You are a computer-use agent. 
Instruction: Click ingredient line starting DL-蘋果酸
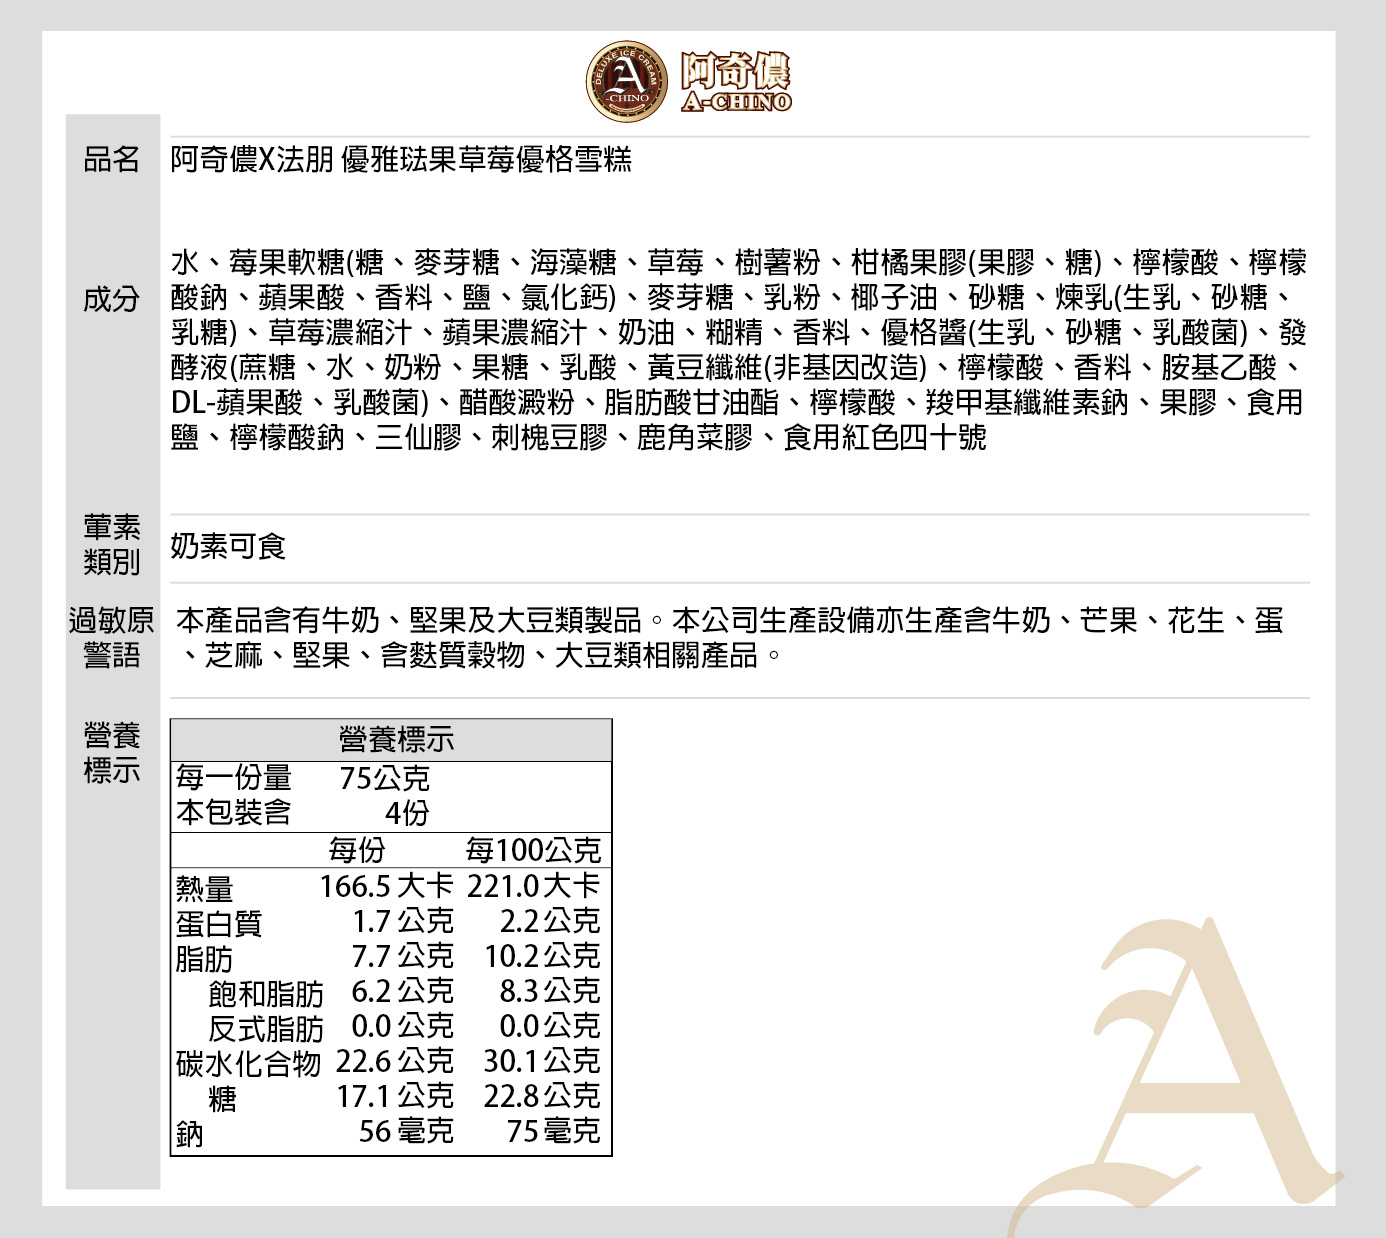[x=737, y=402]
